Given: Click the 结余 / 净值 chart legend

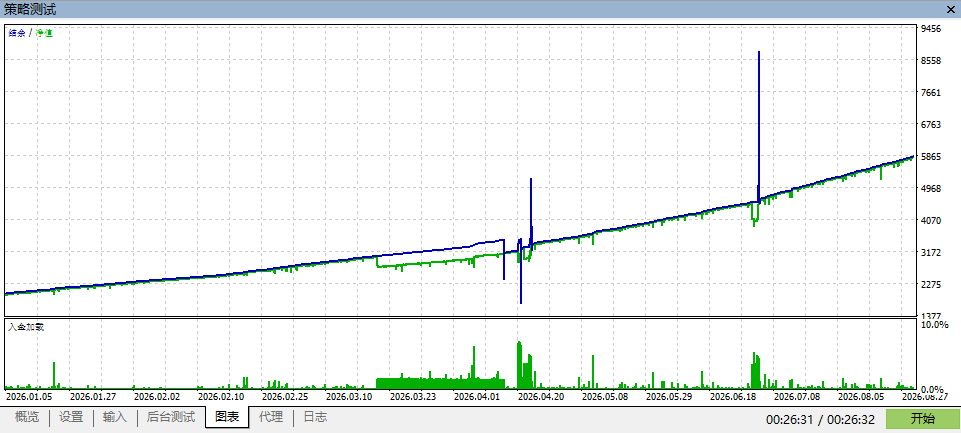Looking at the screenshot, I should click(x=30, y=33).
